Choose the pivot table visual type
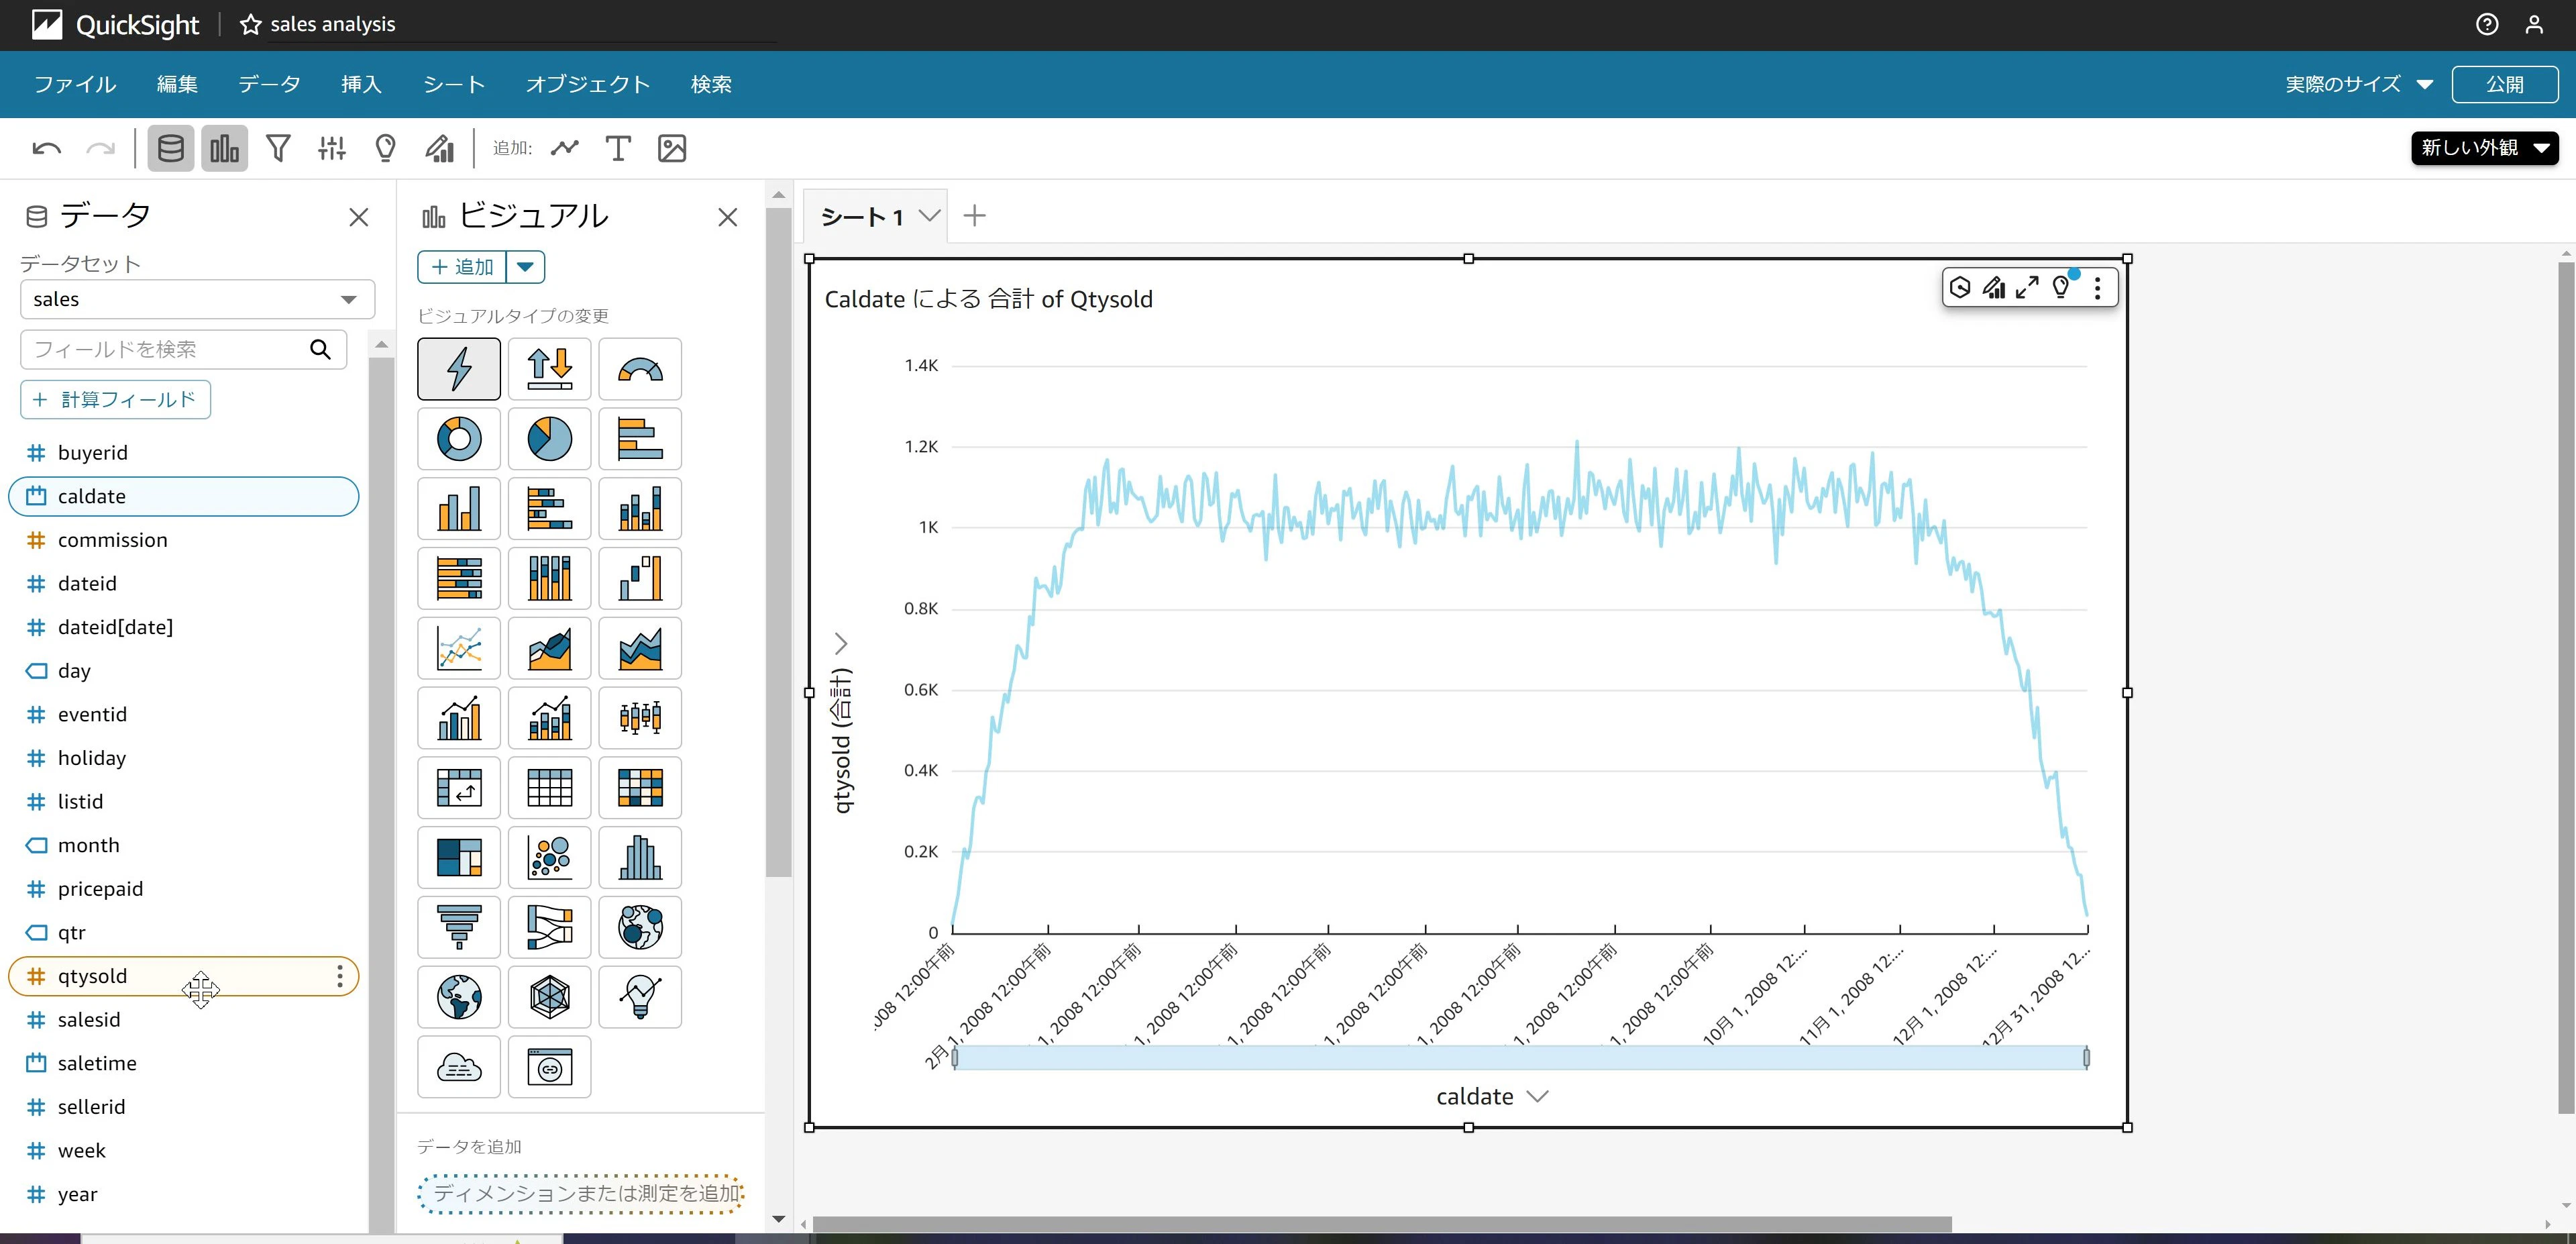The image size is (2576, 1244). click(x=459, y=787)
